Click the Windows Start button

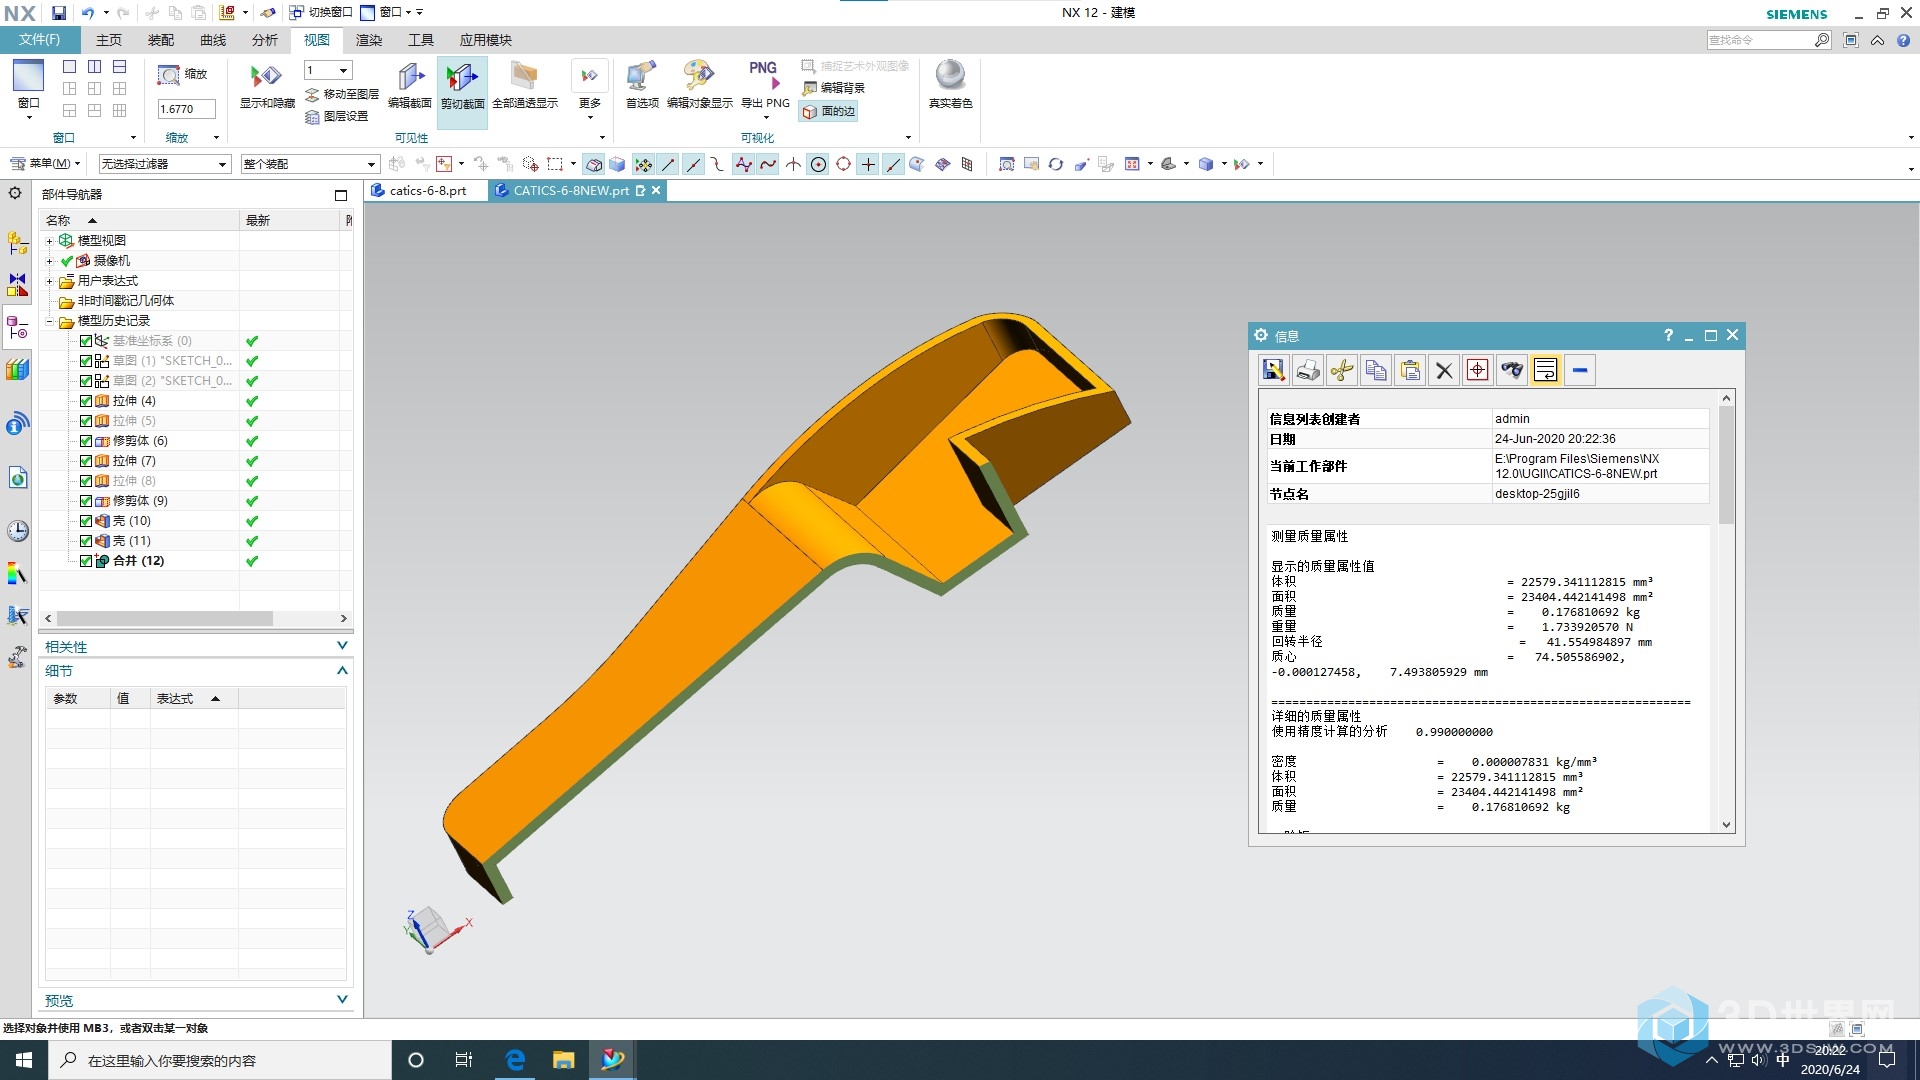[x=24, y=1060]
